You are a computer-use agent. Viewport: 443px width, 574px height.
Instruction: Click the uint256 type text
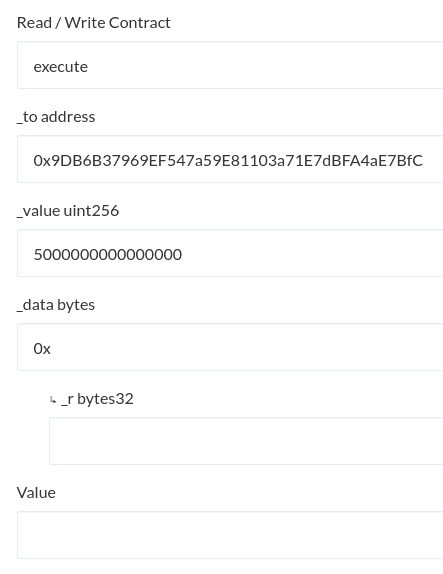92,211
